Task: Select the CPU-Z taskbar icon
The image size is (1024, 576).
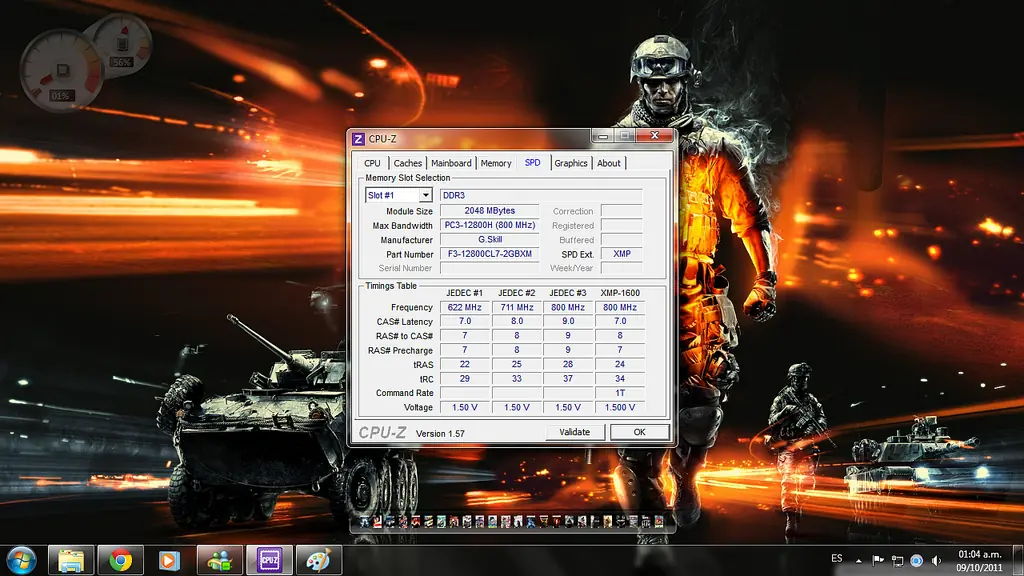Action: 269,560
